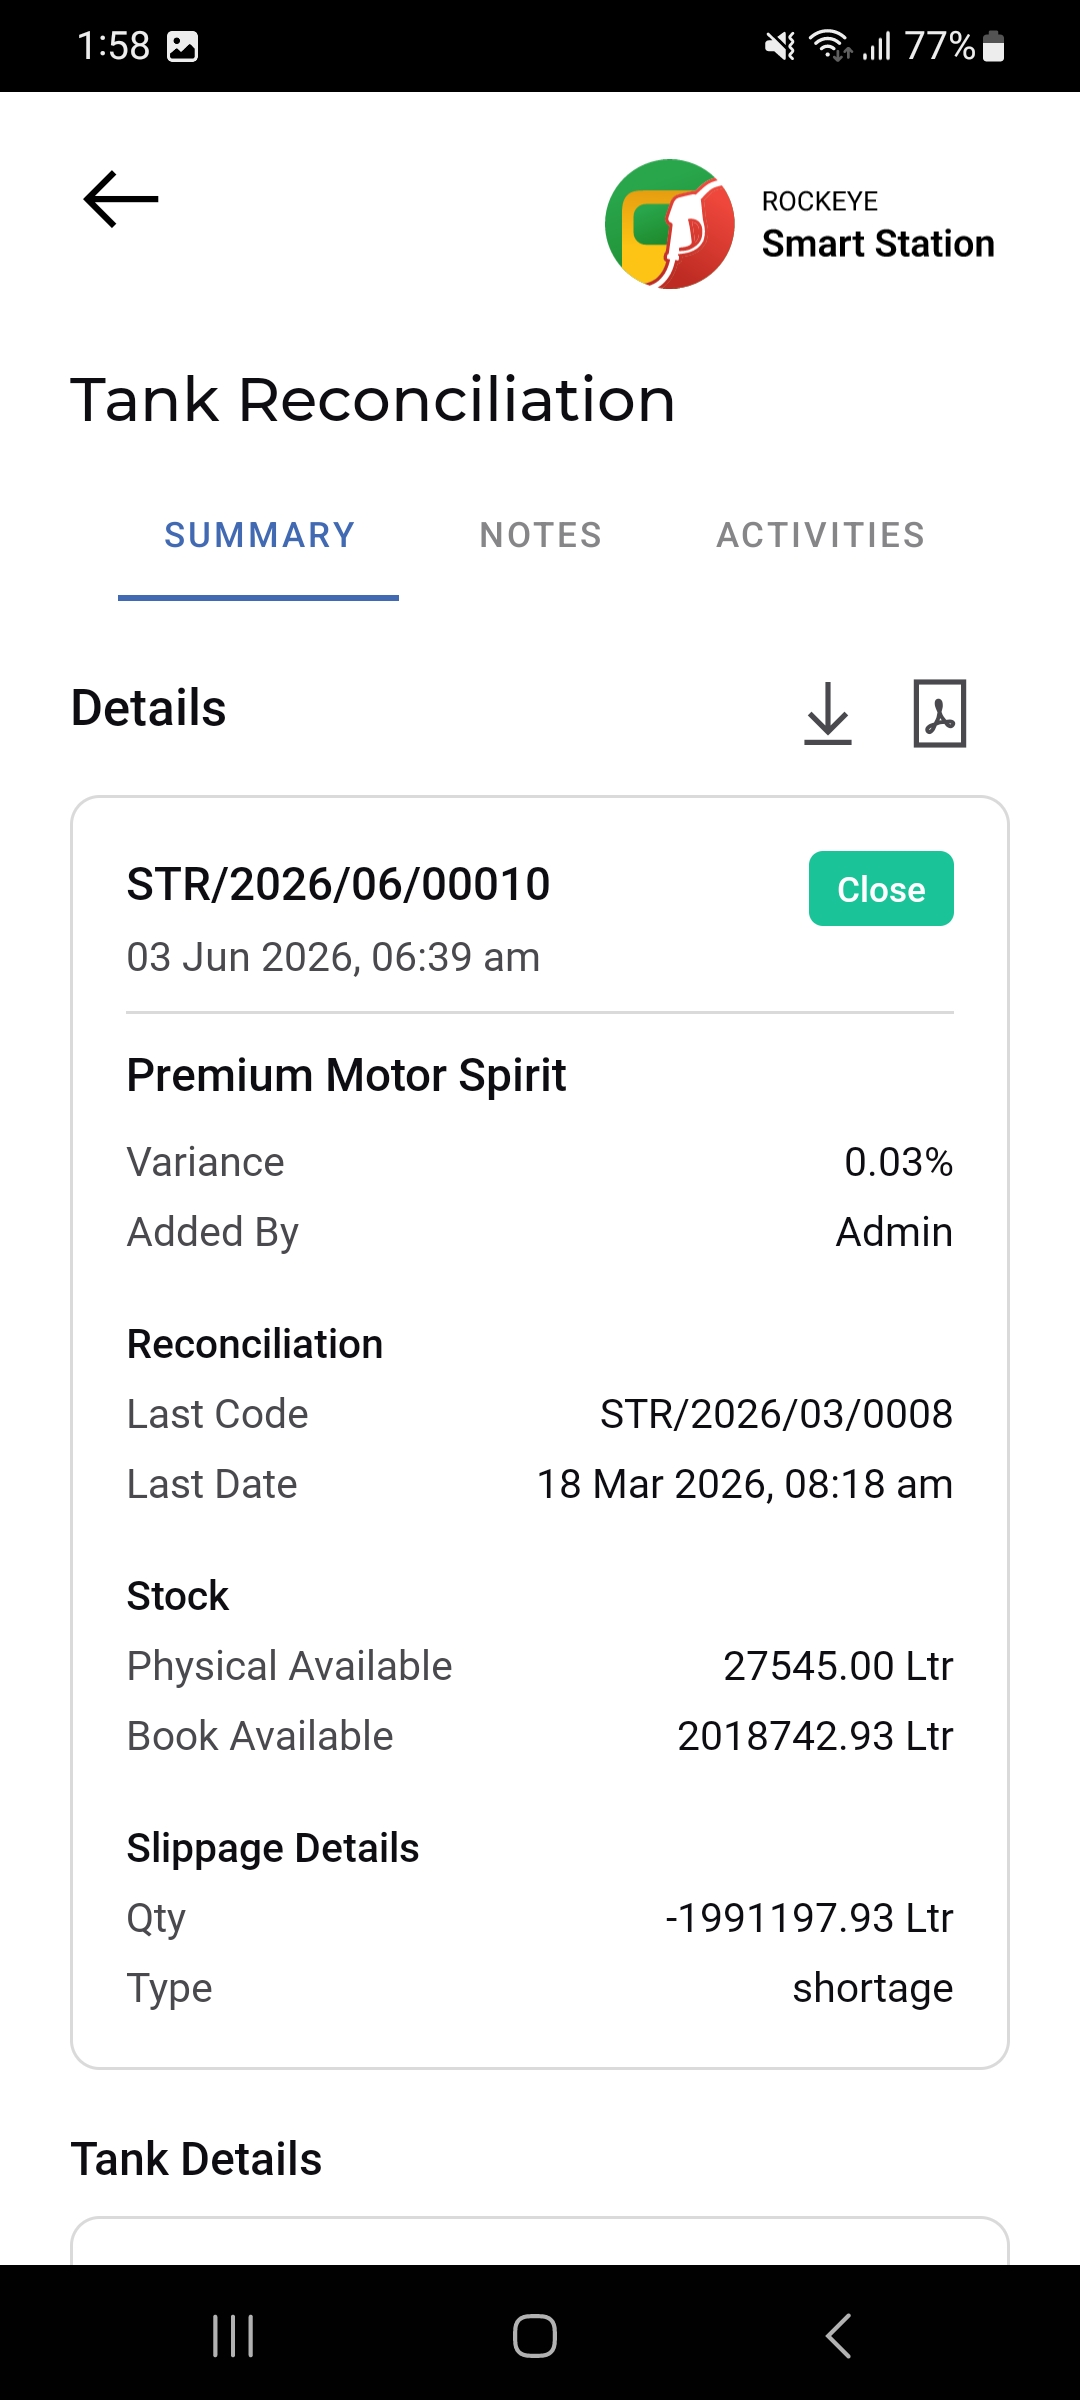Export details as PDF

click(940, 714)
